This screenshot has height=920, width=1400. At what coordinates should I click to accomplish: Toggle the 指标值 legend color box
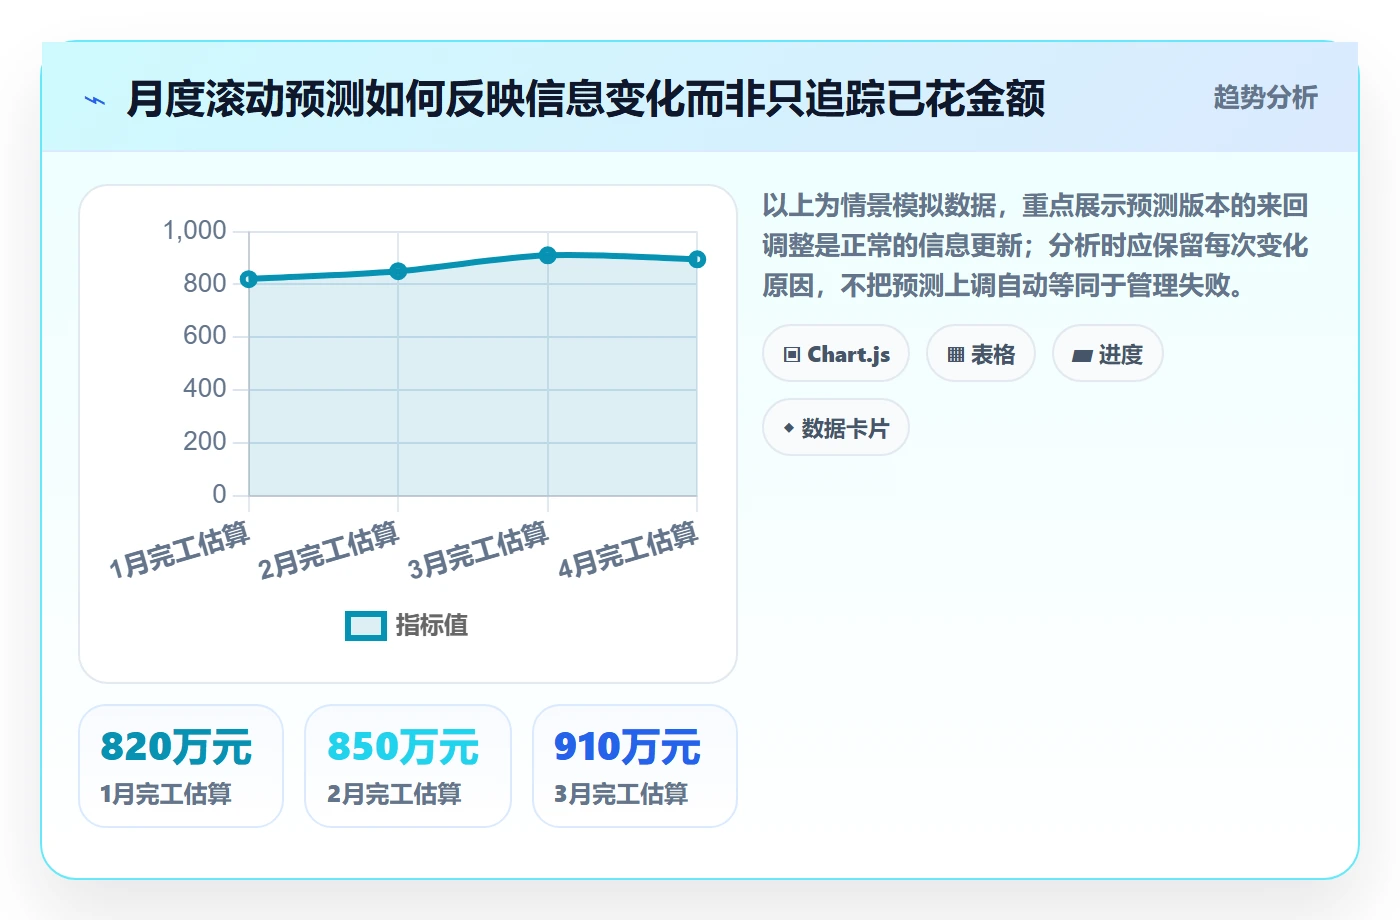366,626
